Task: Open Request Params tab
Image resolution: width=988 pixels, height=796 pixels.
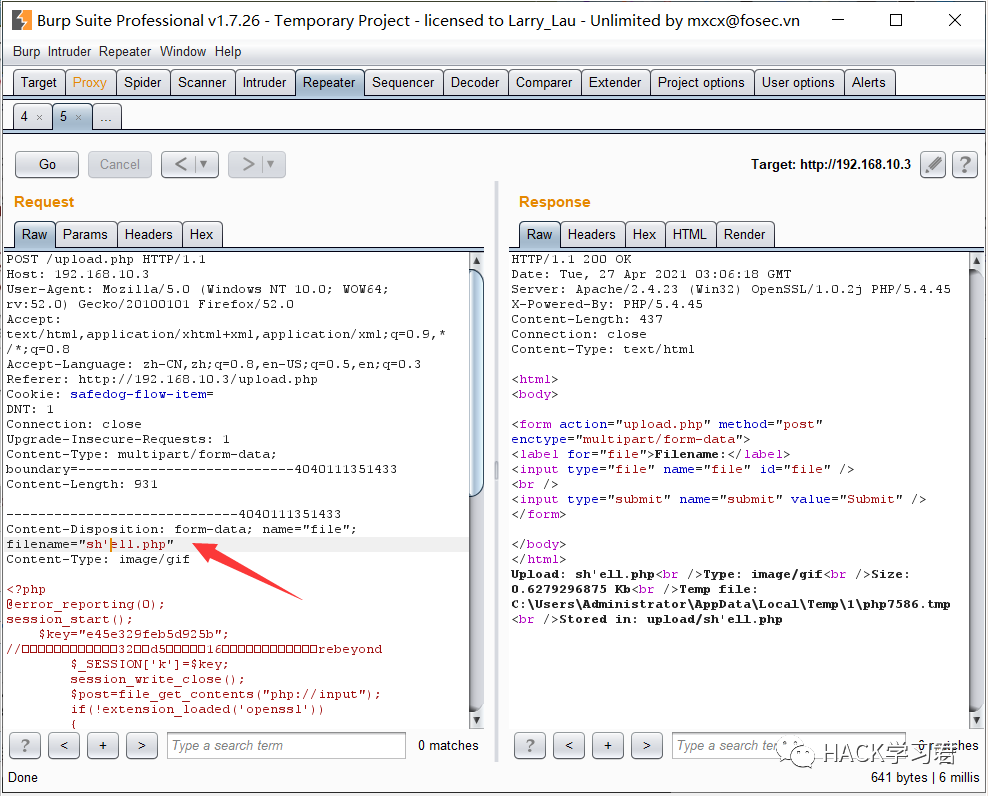Action: 86,234
